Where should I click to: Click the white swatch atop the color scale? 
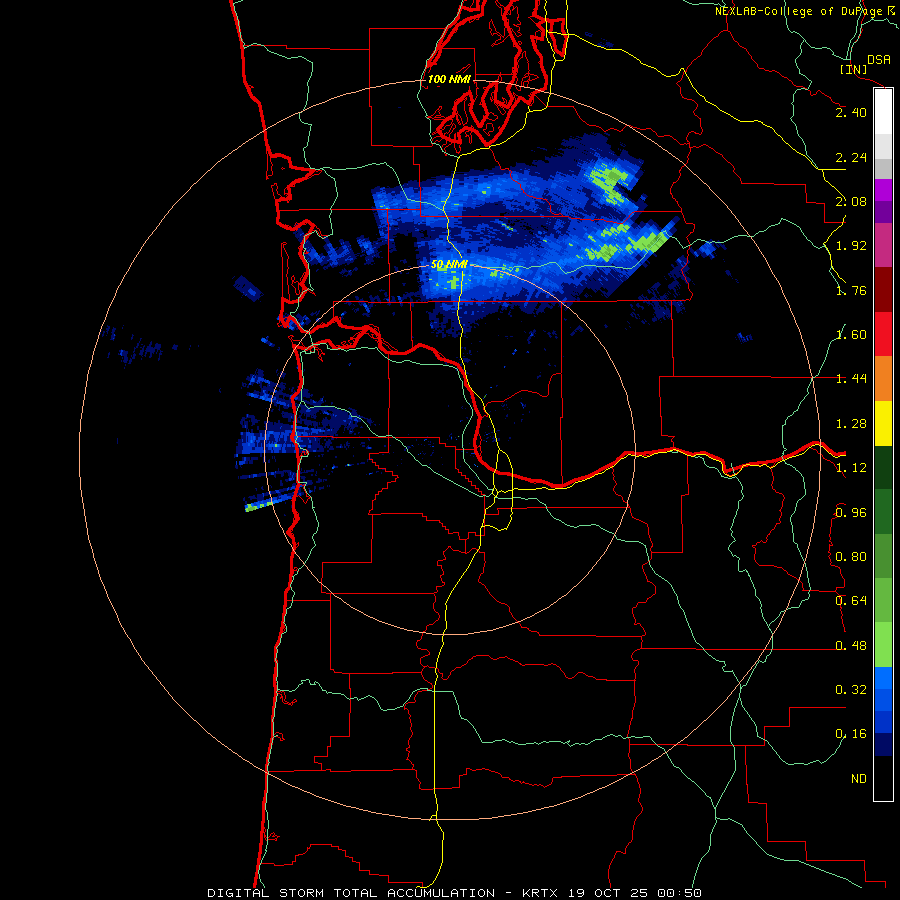point(883,112)
